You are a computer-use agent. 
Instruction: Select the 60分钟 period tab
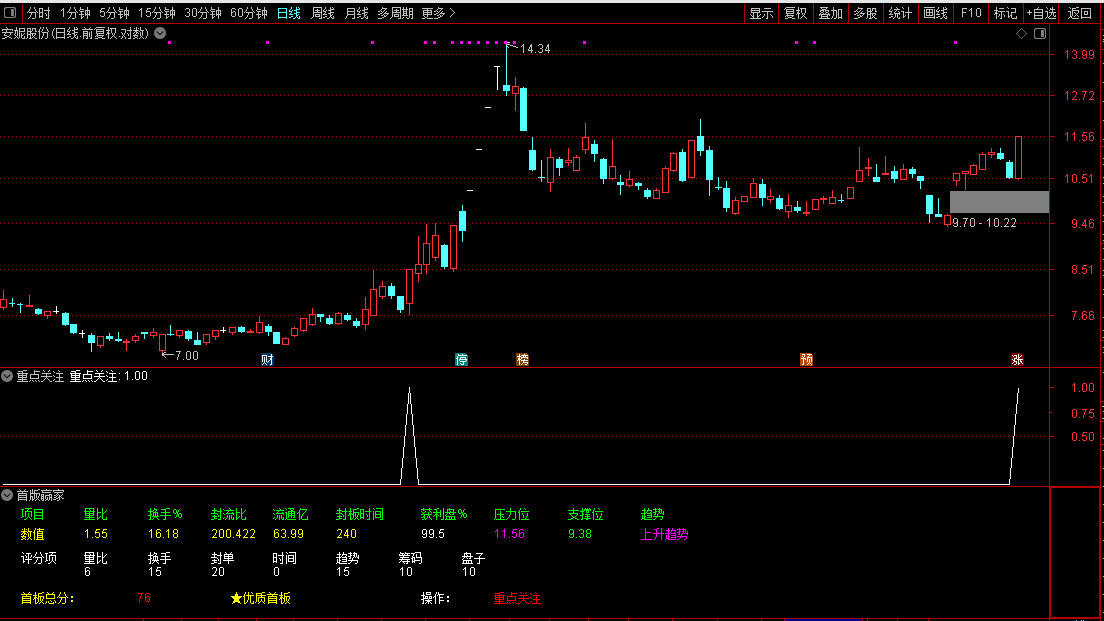click(249, 13)
